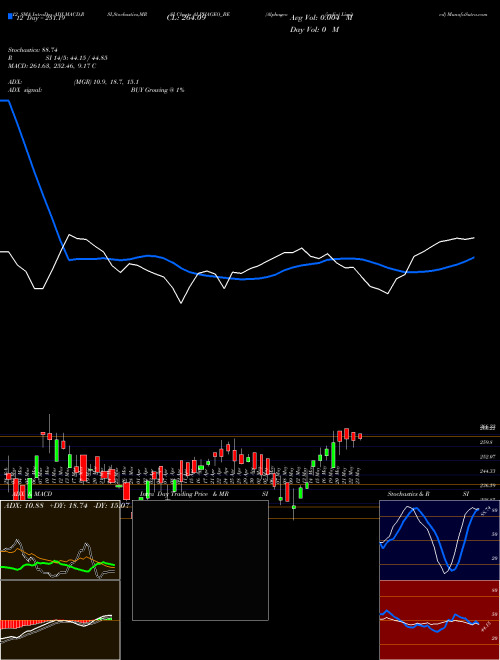Click the 'Stochastics & R SI' panel title

coord(428,494)
